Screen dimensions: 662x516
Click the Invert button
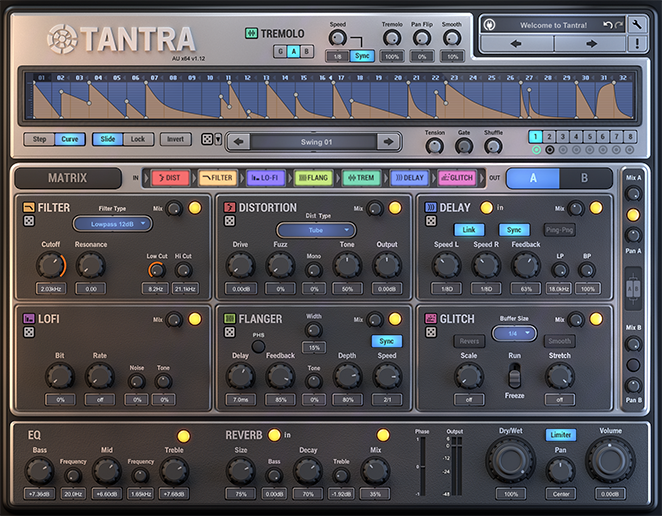point(176,140)
